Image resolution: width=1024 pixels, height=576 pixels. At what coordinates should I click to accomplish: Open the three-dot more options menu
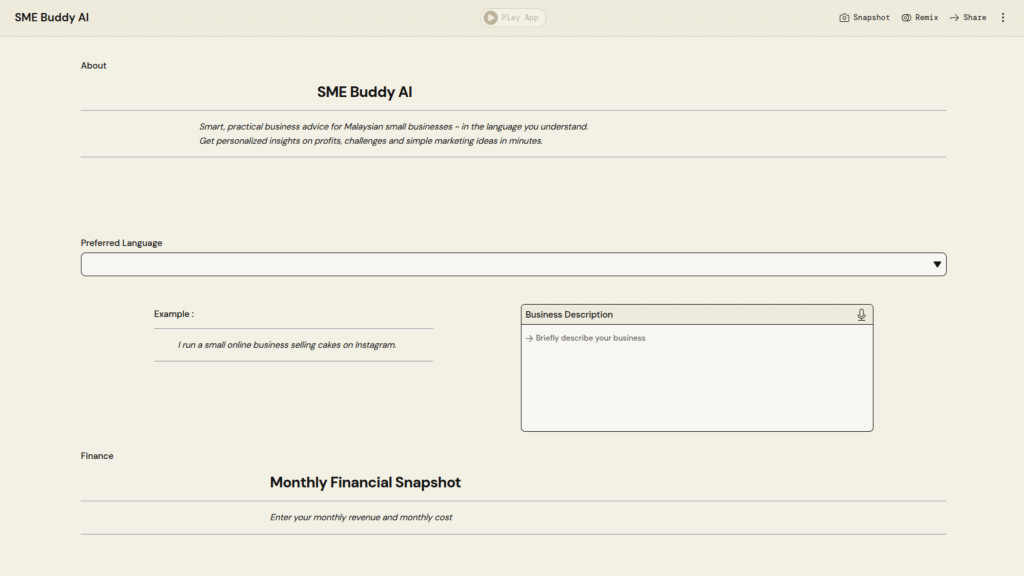1003,18
